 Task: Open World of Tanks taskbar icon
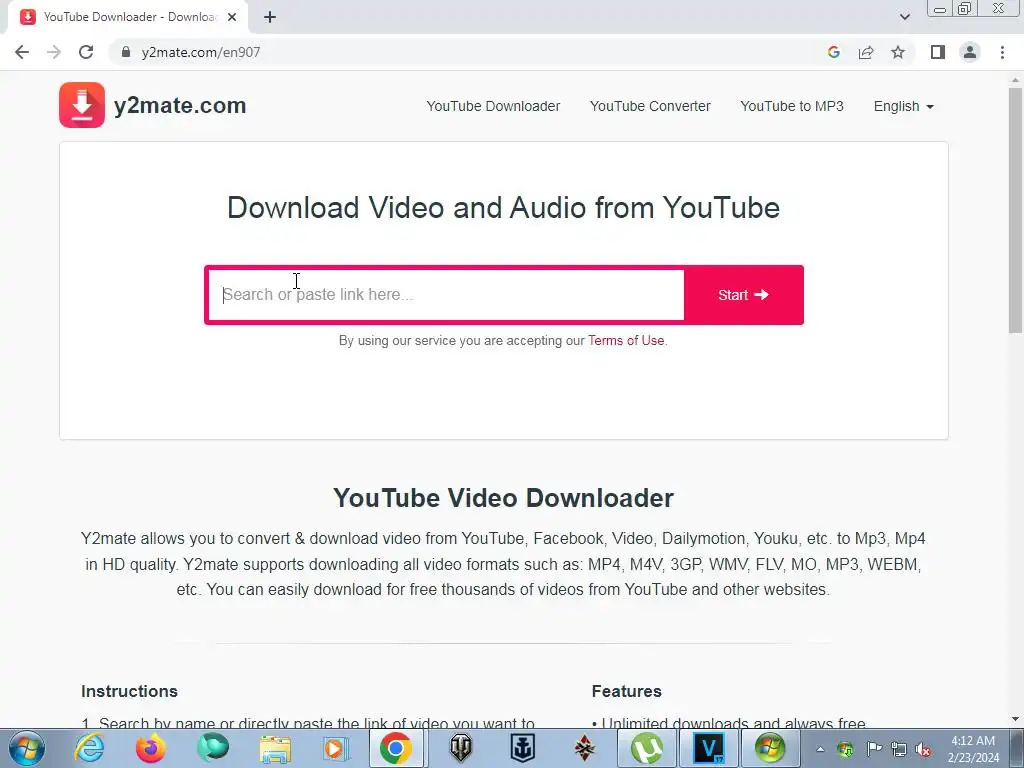point(460,748)
